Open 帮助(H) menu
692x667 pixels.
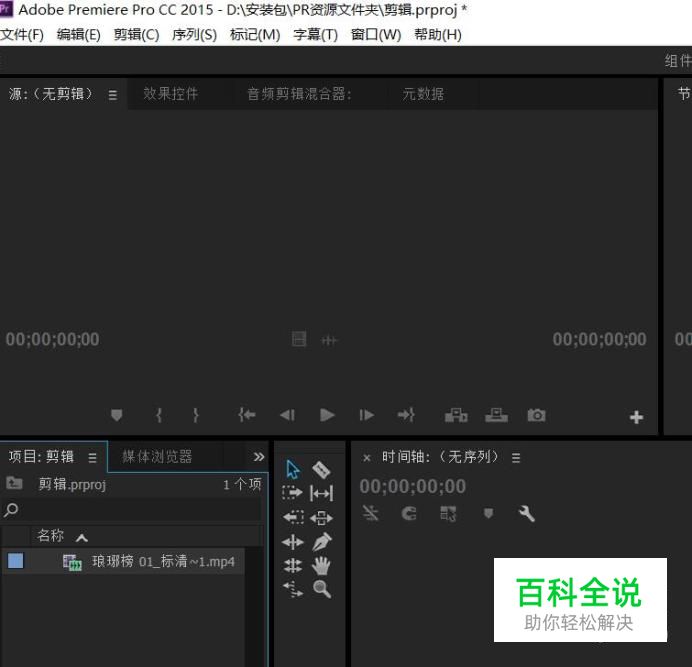[x=438, y=34]
